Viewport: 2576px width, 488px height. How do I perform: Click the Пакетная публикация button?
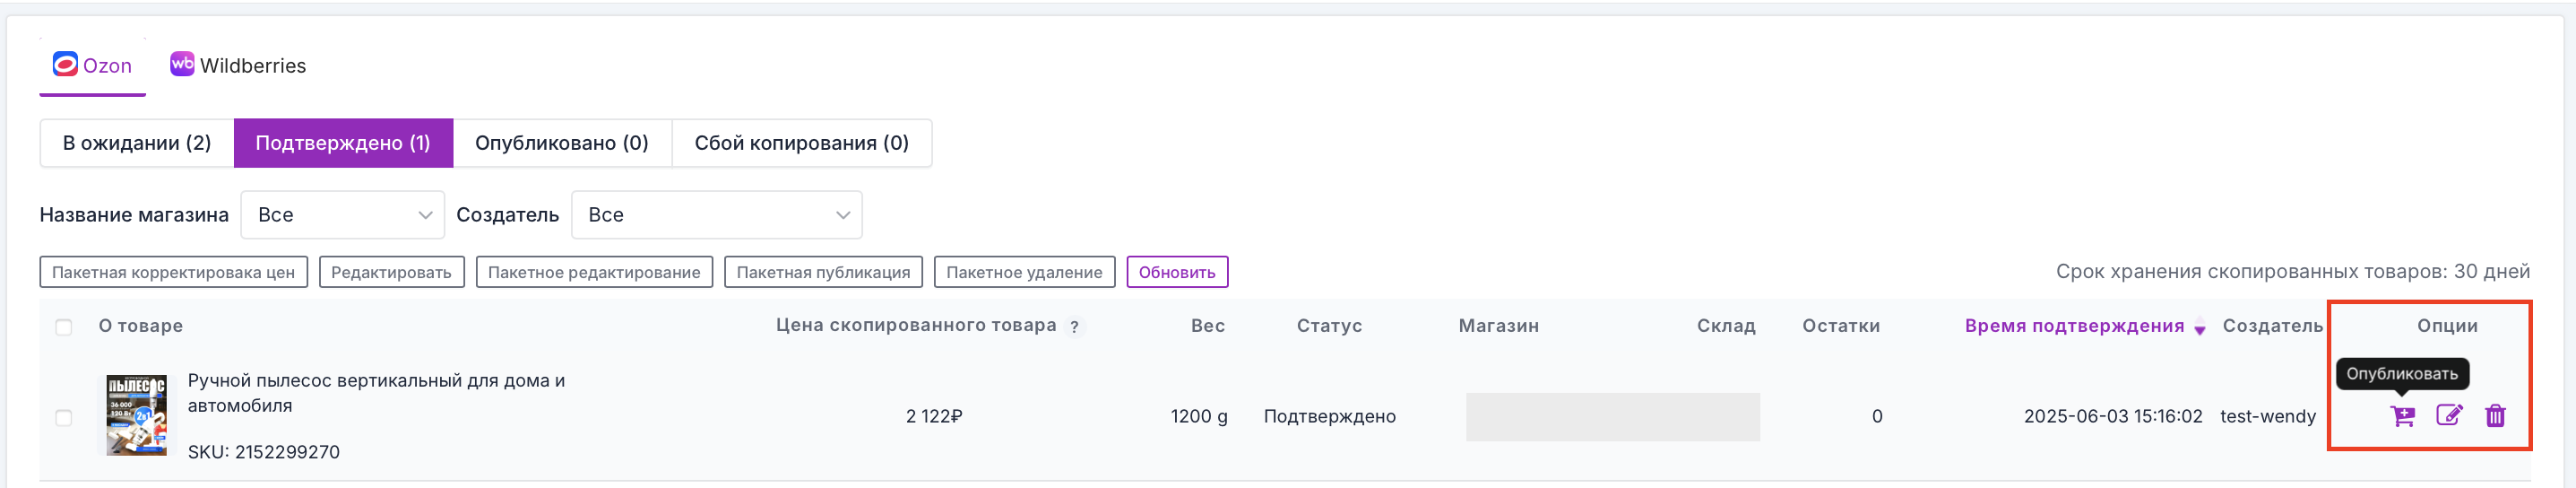click(x=823, y=272)
